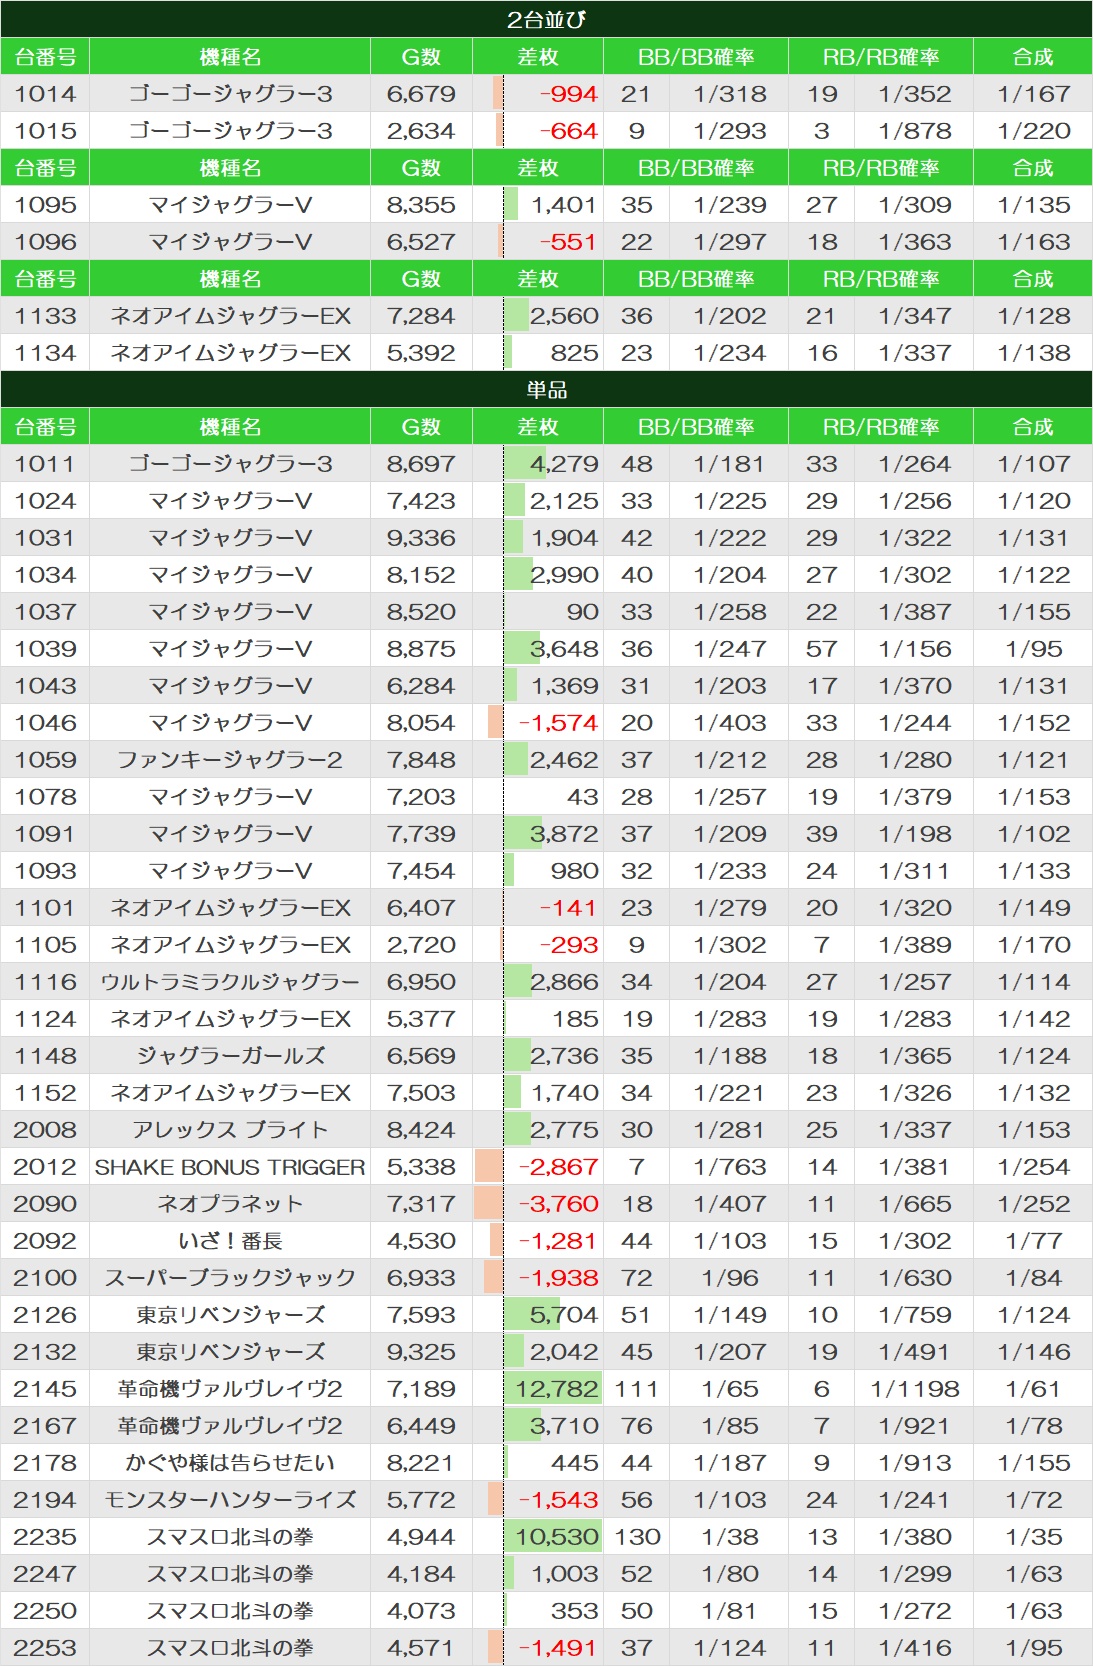Click combined rate 1/95 for machine 1039

coord(1033,649)
